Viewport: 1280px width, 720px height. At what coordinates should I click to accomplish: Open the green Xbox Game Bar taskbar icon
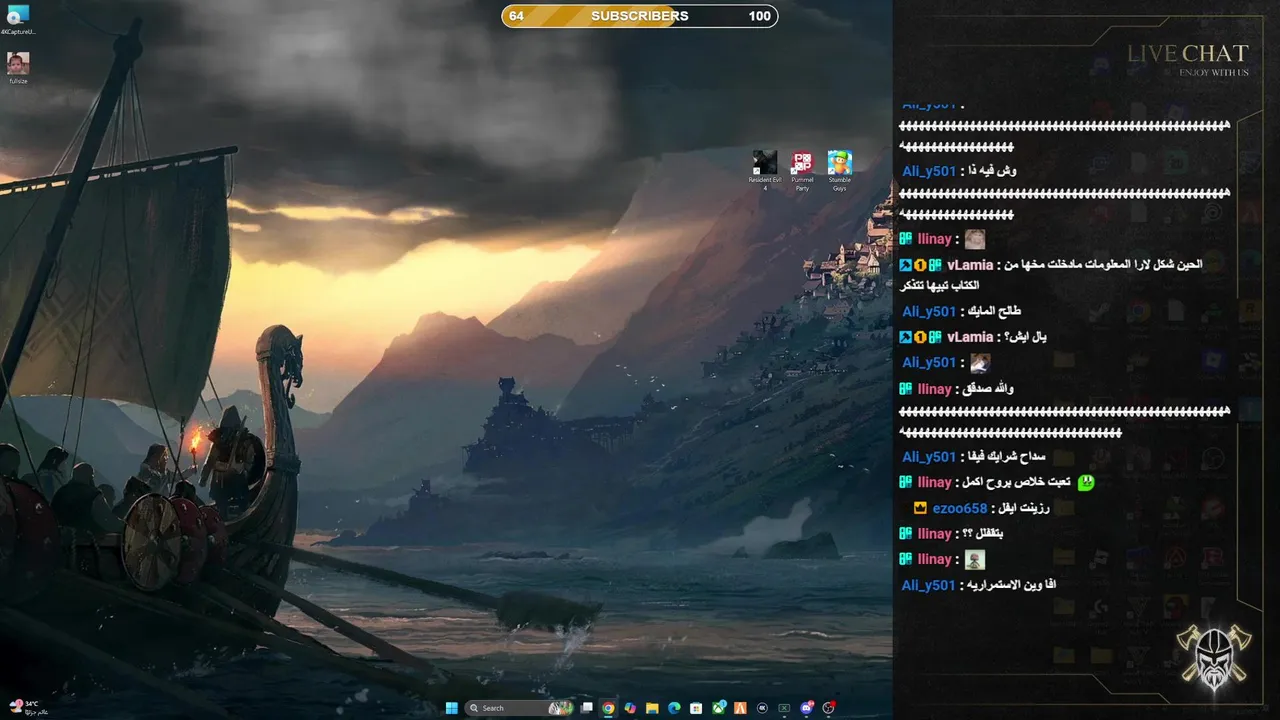point(784,708)
